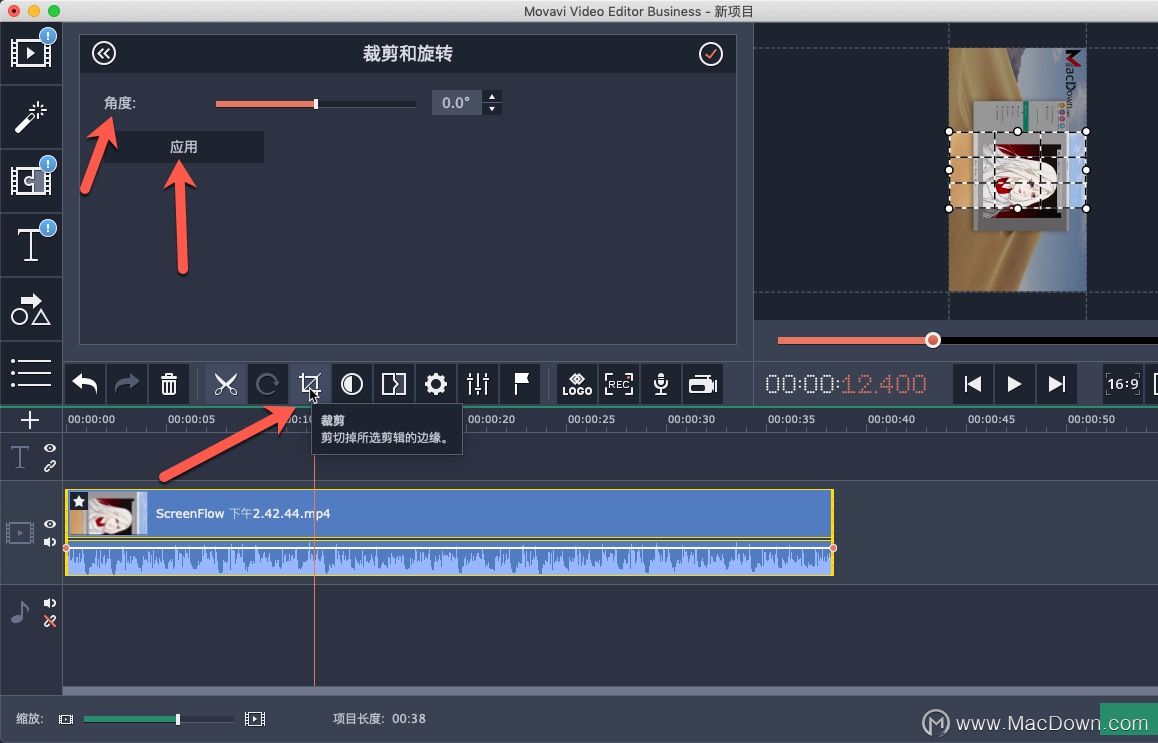This screenshot has height=743, width=1158.
Task: Open the stickers and shapes tab
Action: click(x=30, y=309)
